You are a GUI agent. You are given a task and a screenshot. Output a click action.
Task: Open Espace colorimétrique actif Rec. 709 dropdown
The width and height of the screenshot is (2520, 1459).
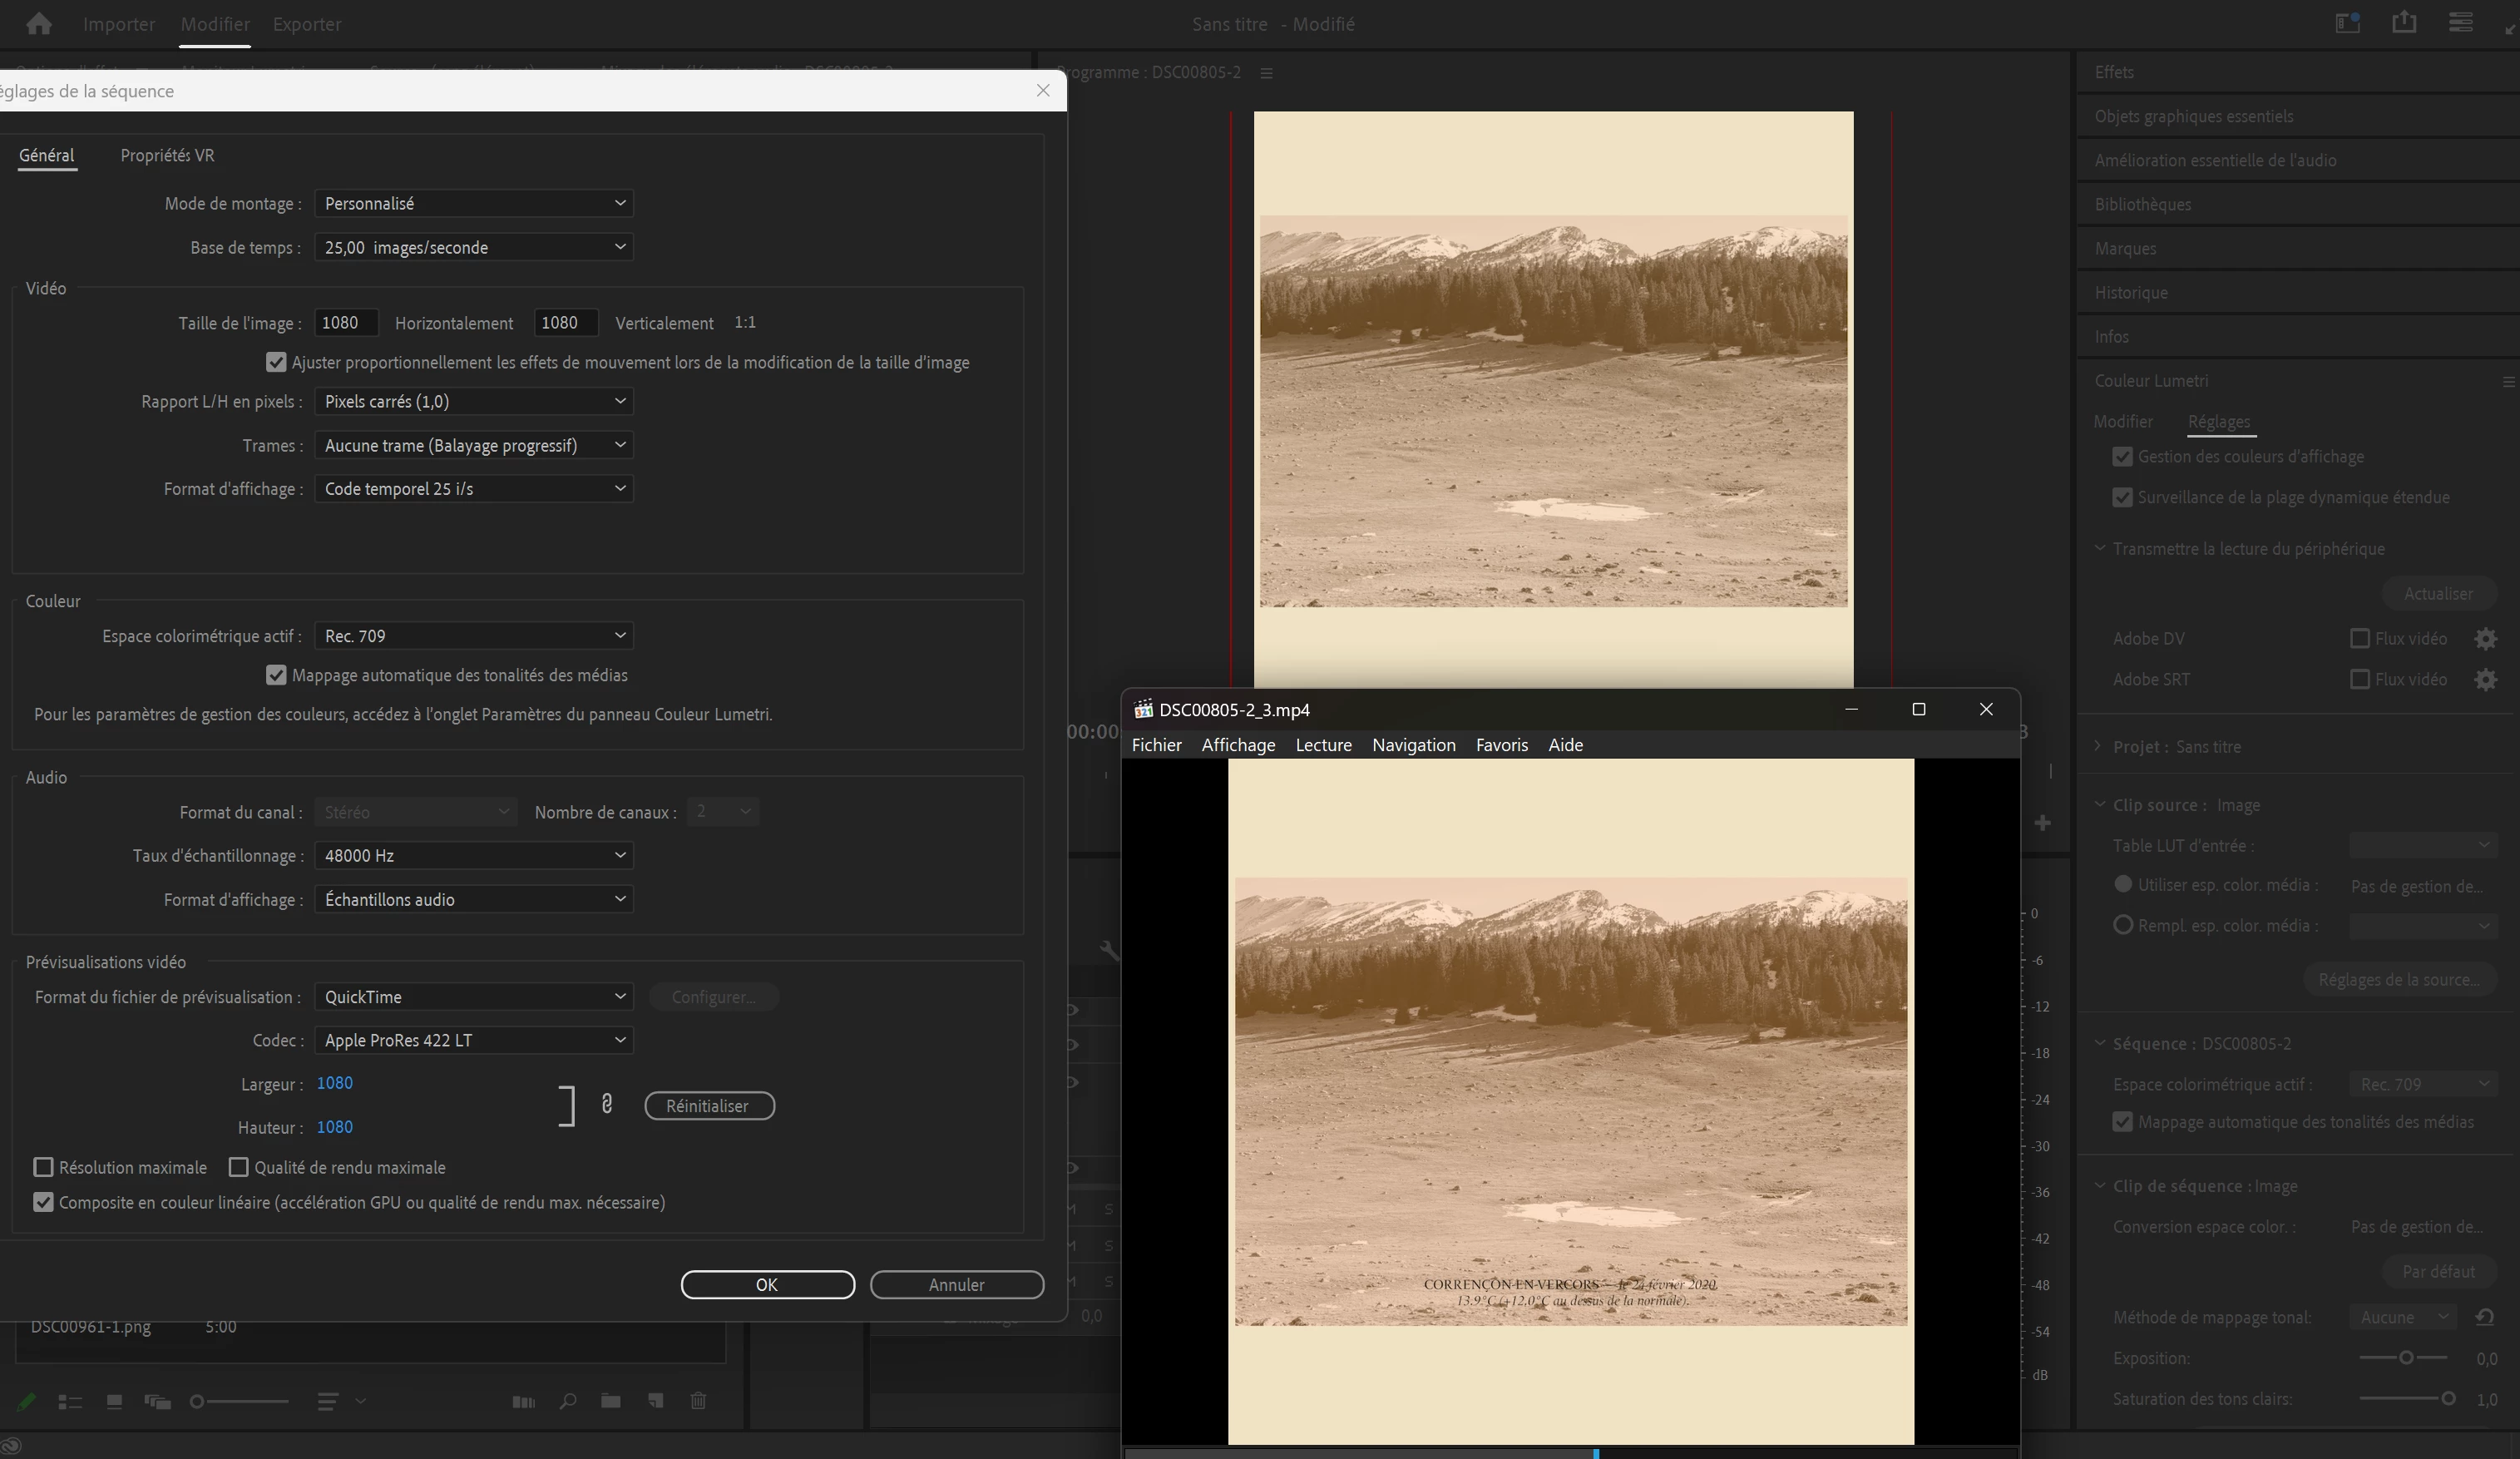tap(474, 636)
